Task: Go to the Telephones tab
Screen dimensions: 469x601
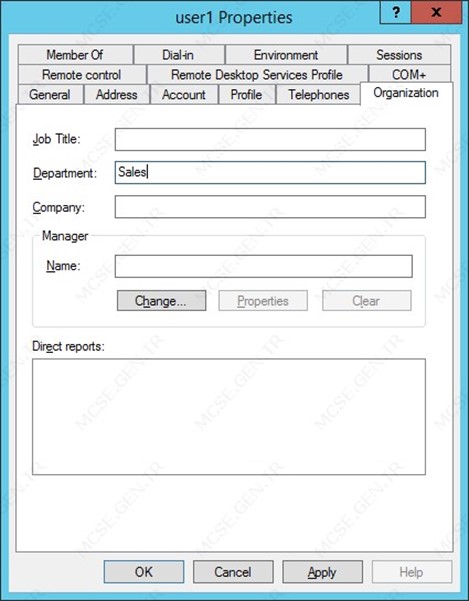Action: 318,95
